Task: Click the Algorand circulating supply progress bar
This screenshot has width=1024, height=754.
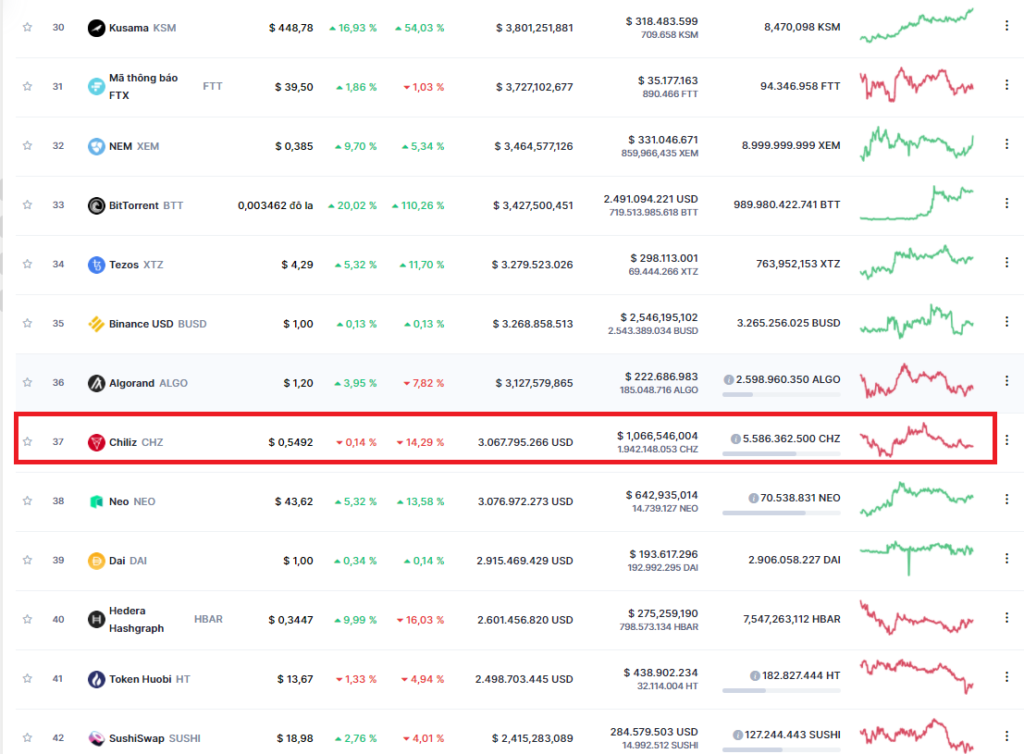Action: (781, 394)
